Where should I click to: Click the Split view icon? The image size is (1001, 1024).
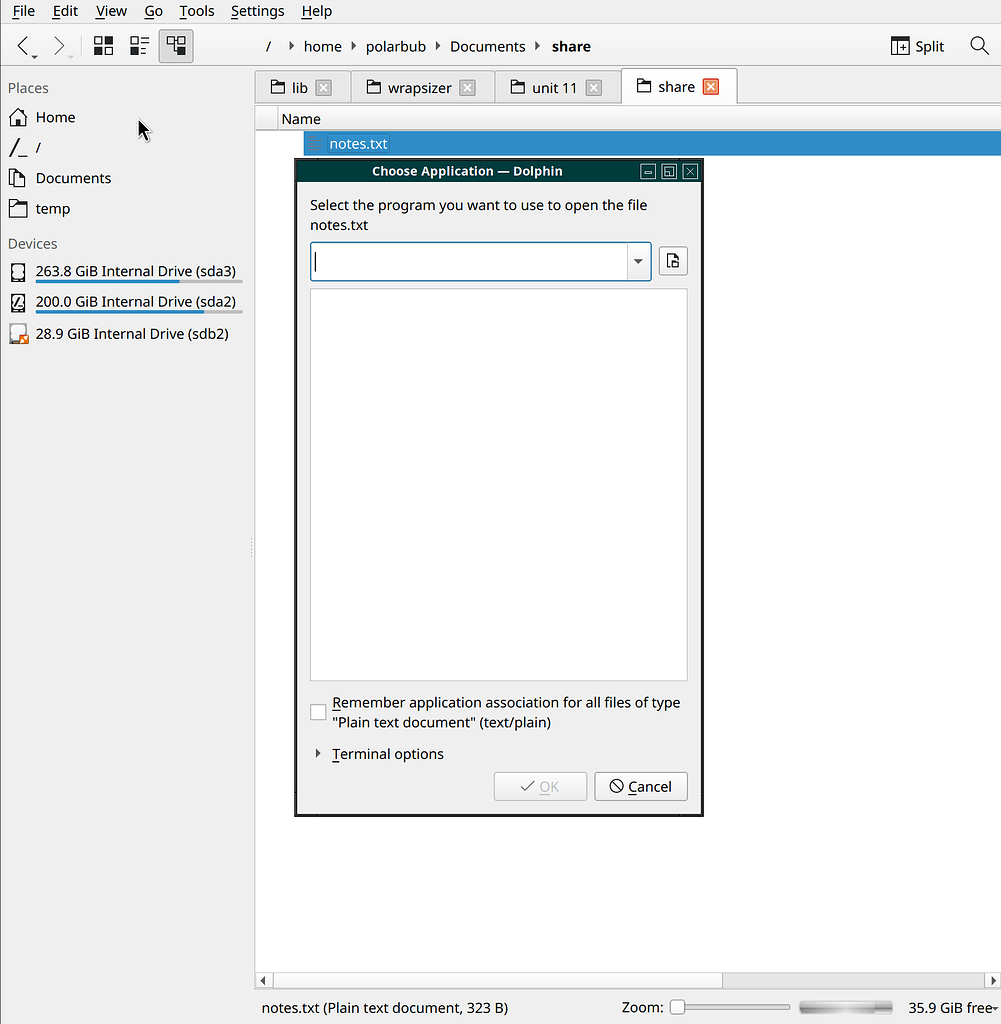point(916,45)
